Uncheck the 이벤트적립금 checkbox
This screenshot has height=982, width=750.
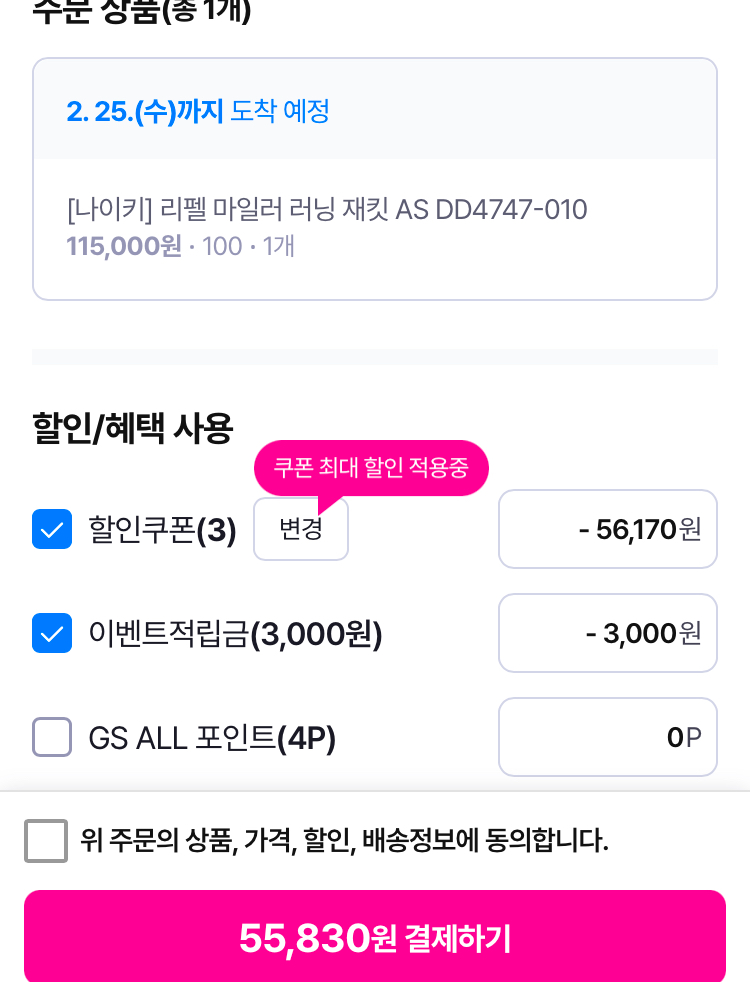click(52, 633)
